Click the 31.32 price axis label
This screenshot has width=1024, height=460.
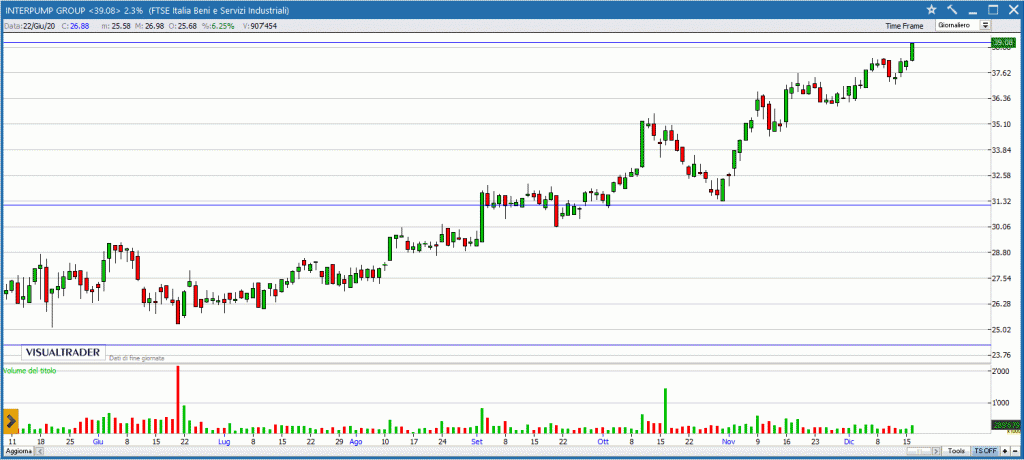click(1002, 201)
